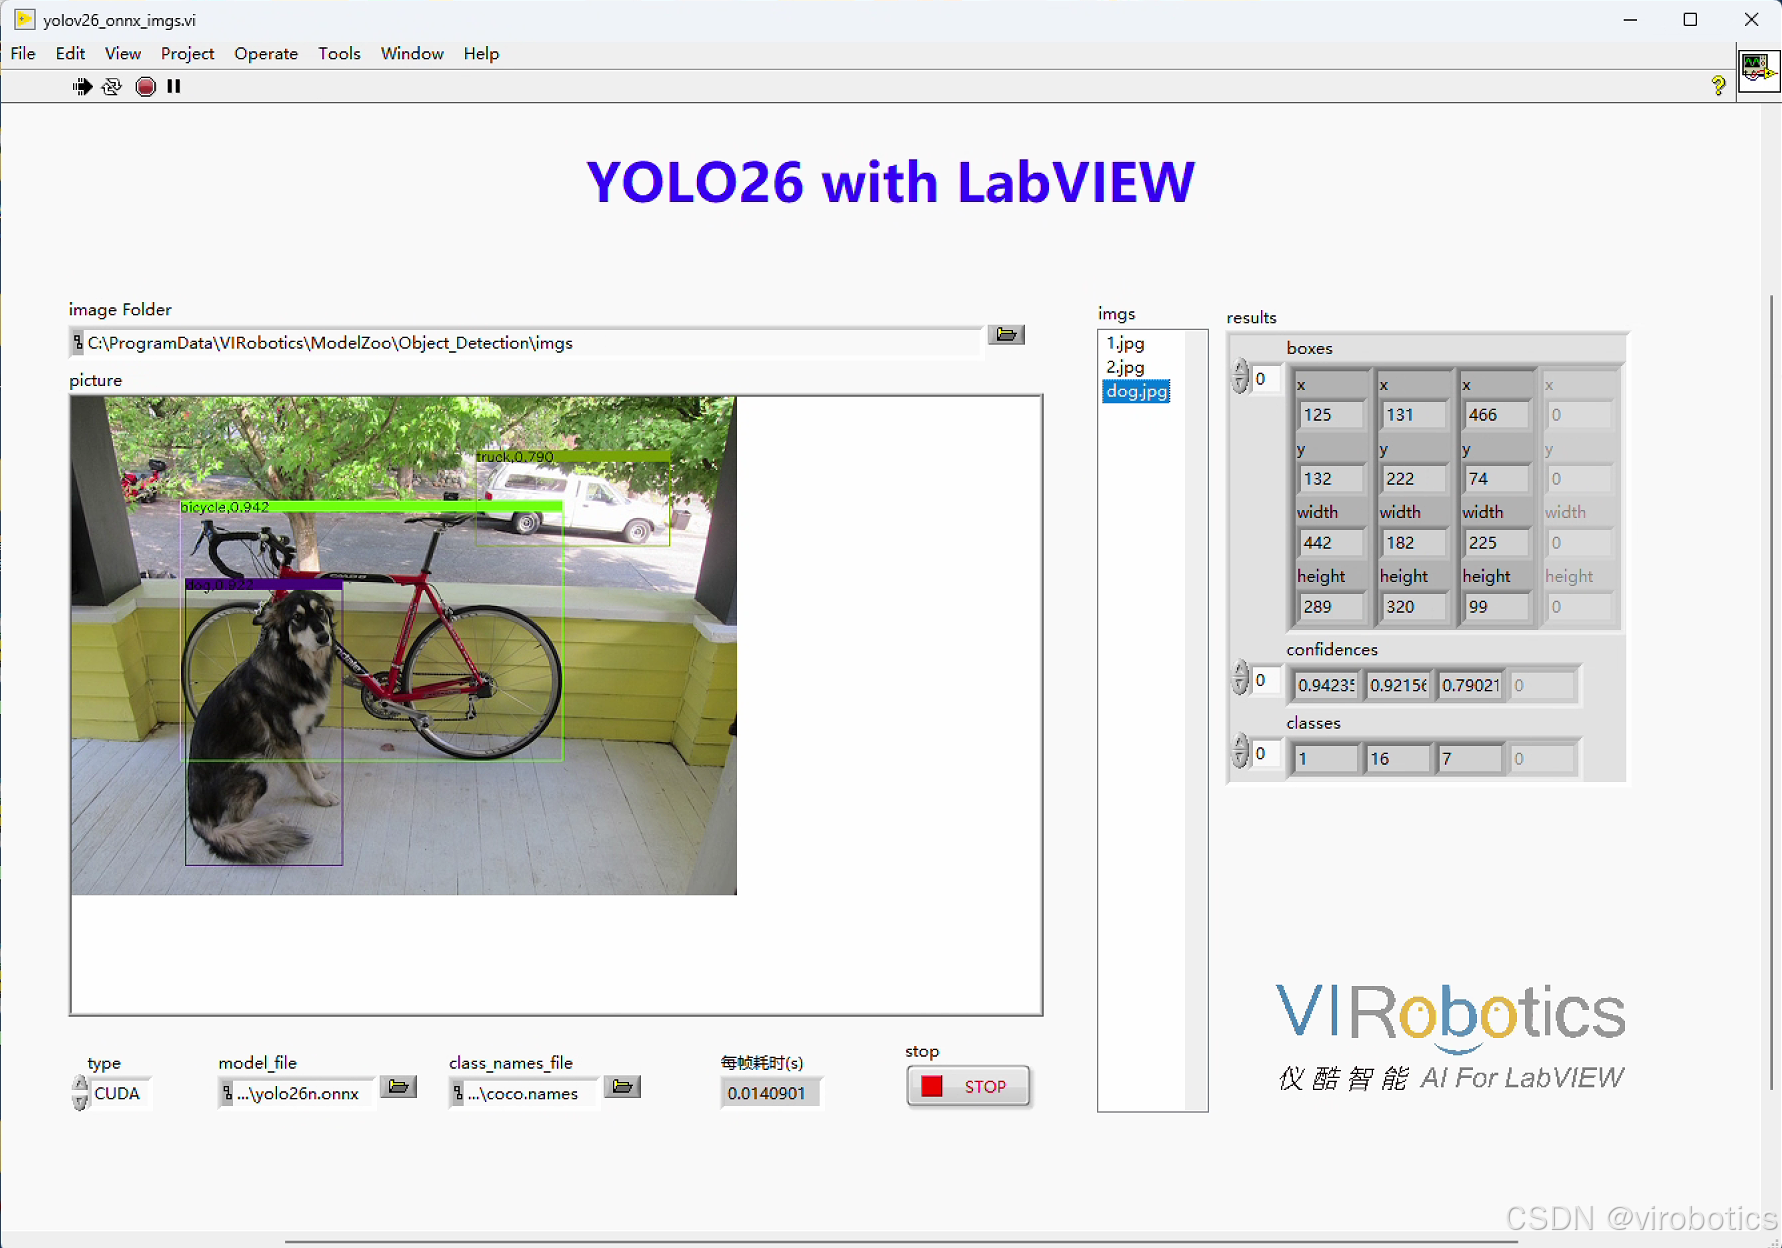Click the LabVIEW VI title bar icon

coord(24,19)
